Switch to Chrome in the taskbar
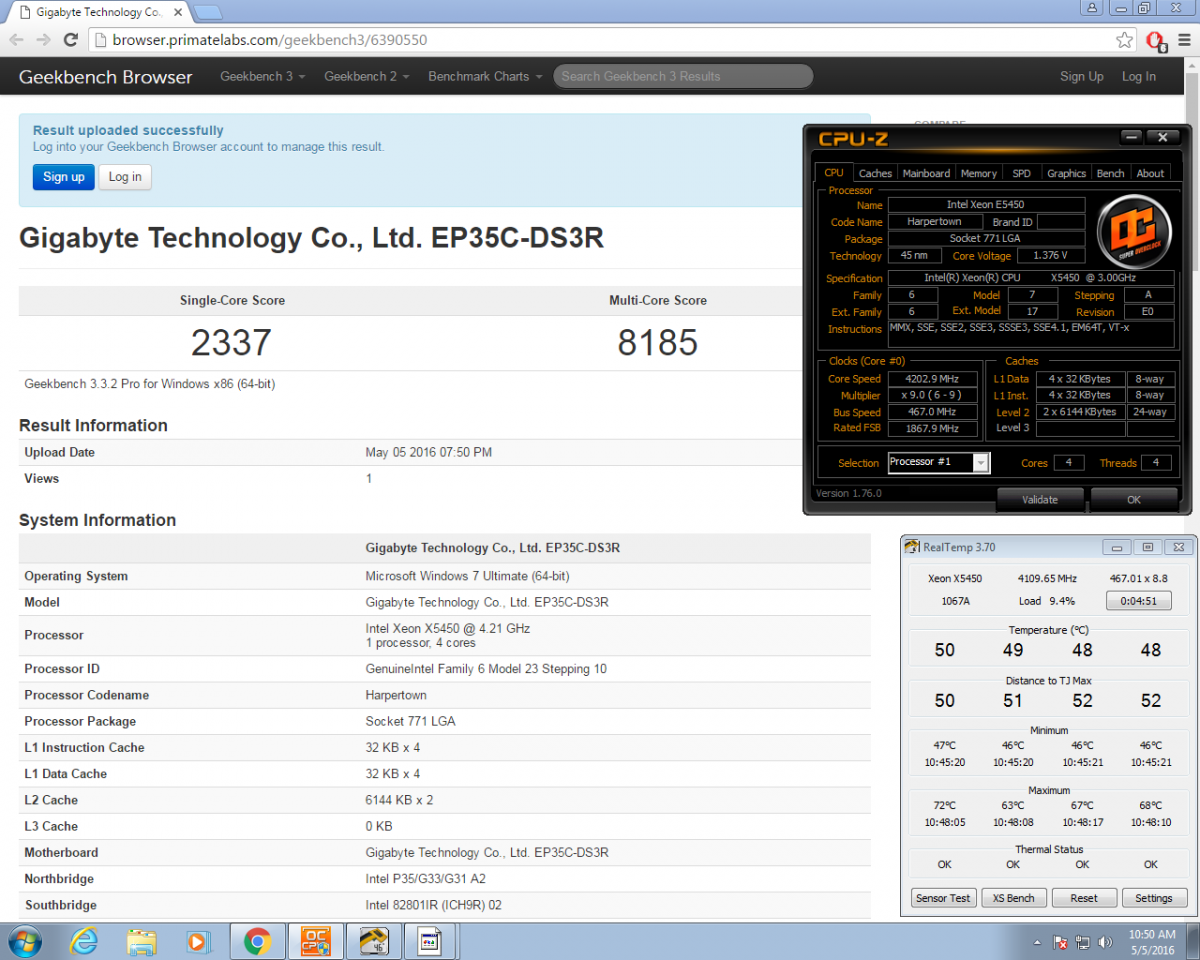This screenshot has width=1200, height=960. point(257,941)
